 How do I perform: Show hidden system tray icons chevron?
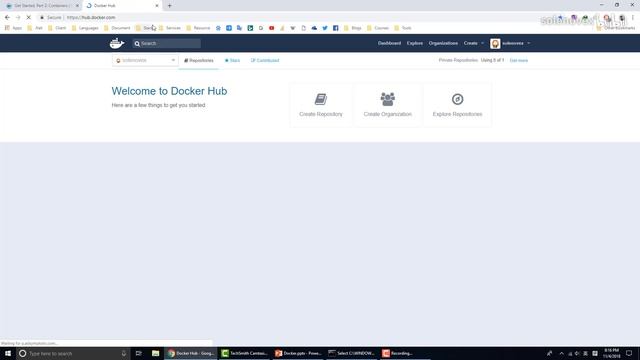[562, 353]
